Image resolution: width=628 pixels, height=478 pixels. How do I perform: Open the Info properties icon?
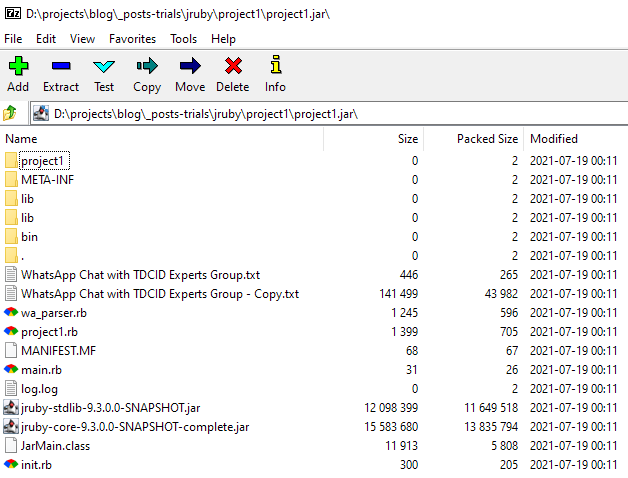click(x=275, y=67)
